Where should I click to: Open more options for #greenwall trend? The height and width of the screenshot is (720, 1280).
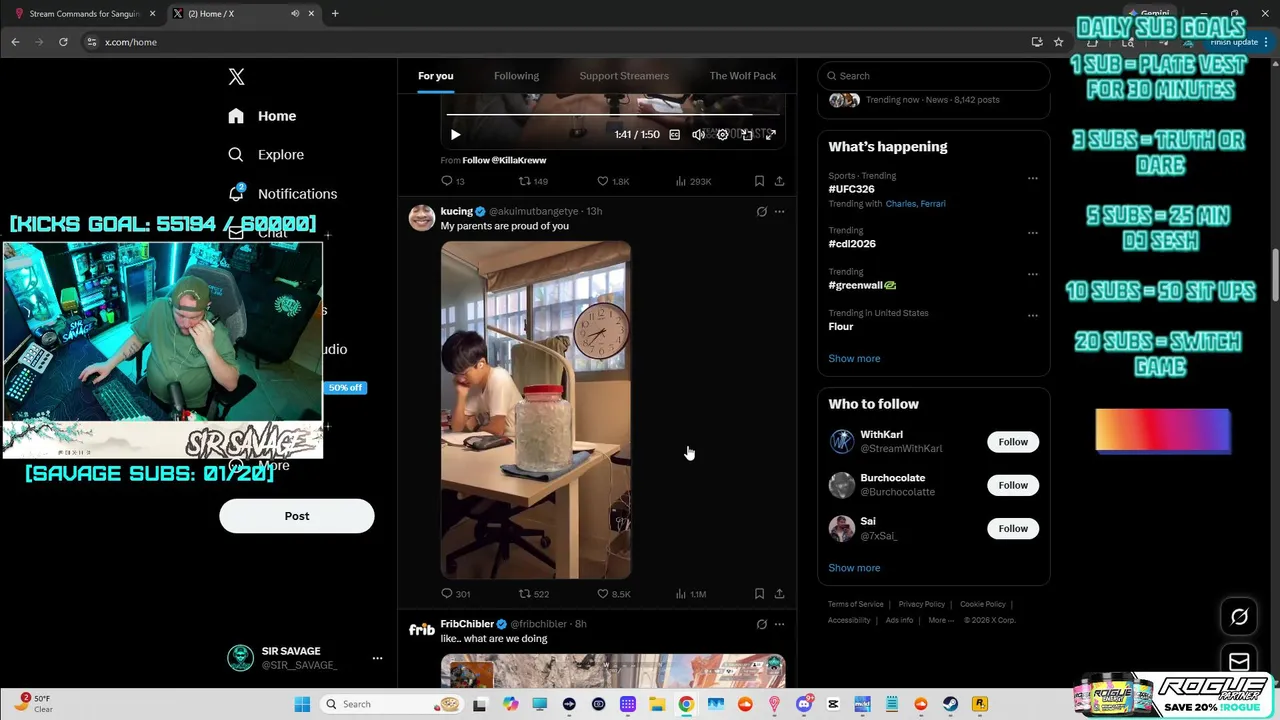1032,274
